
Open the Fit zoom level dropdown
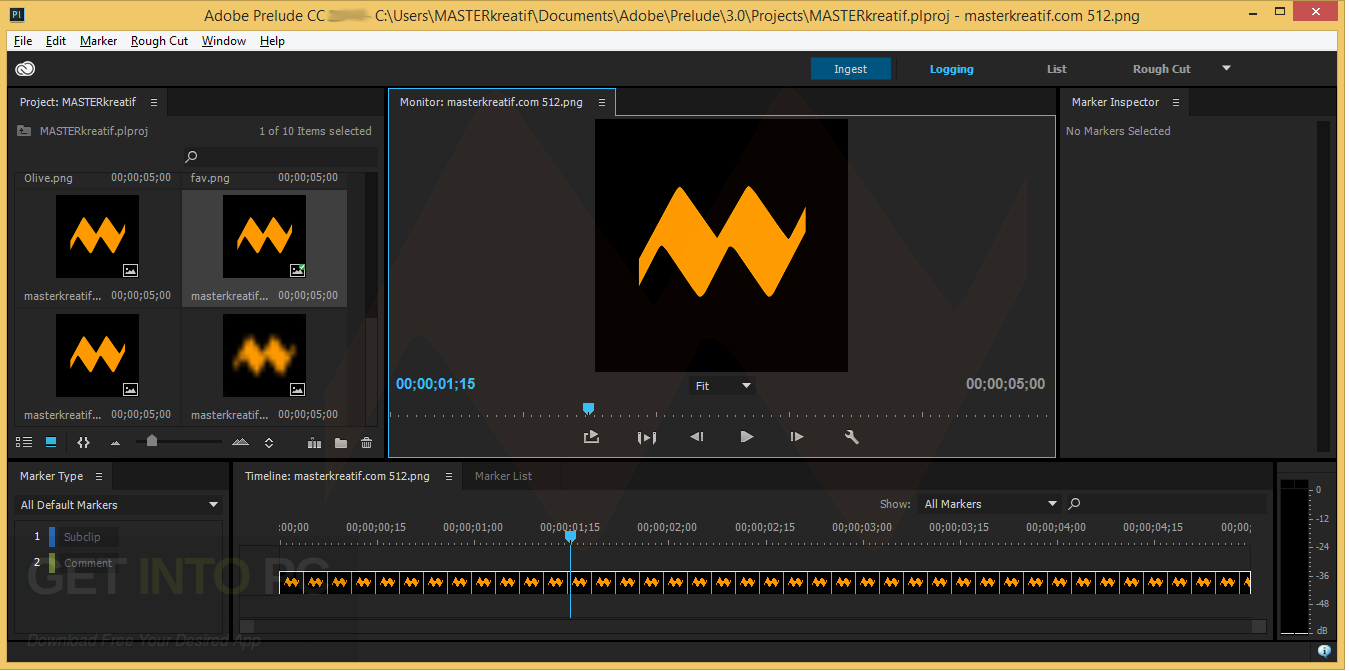[722, 384]
